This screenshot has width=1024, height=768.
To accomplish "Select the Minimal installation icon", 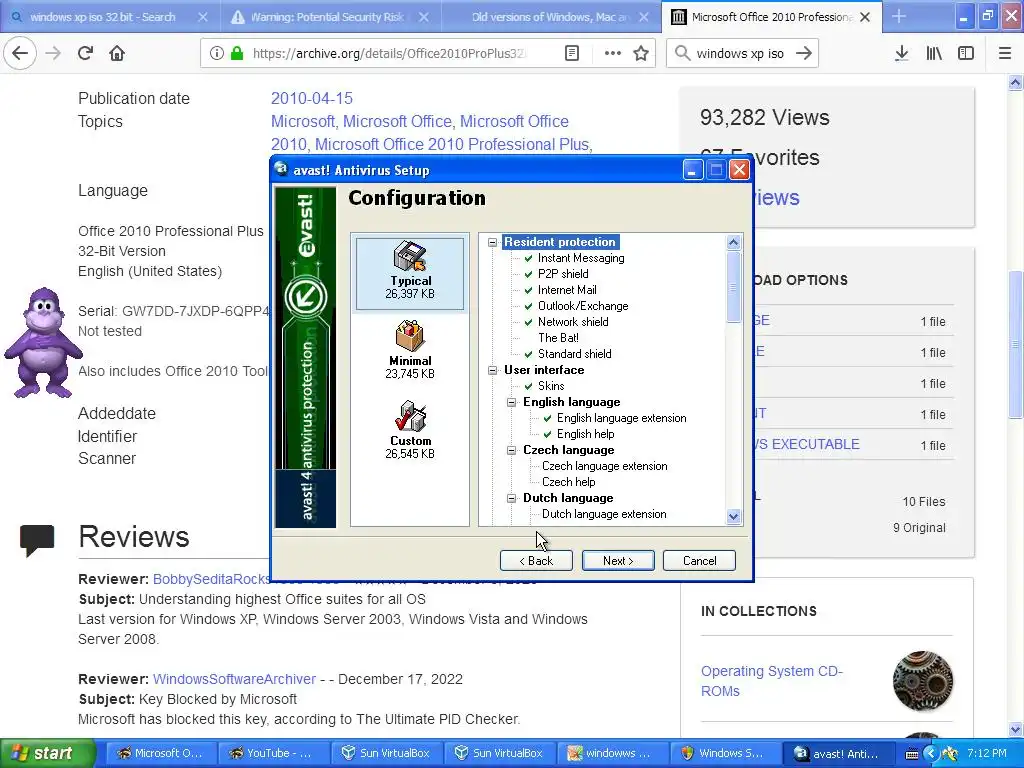I will tap(410, 336).
